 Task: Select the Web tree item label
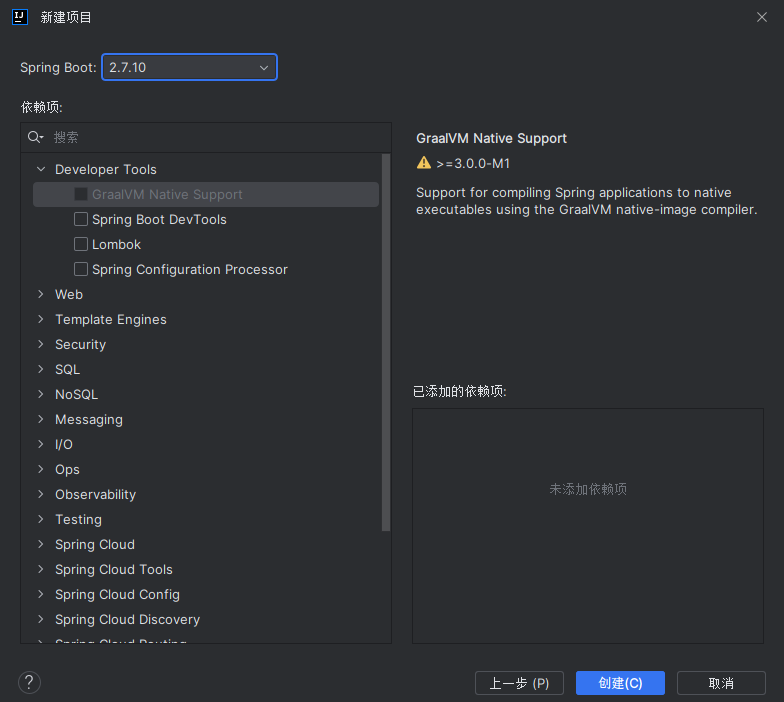69,294
